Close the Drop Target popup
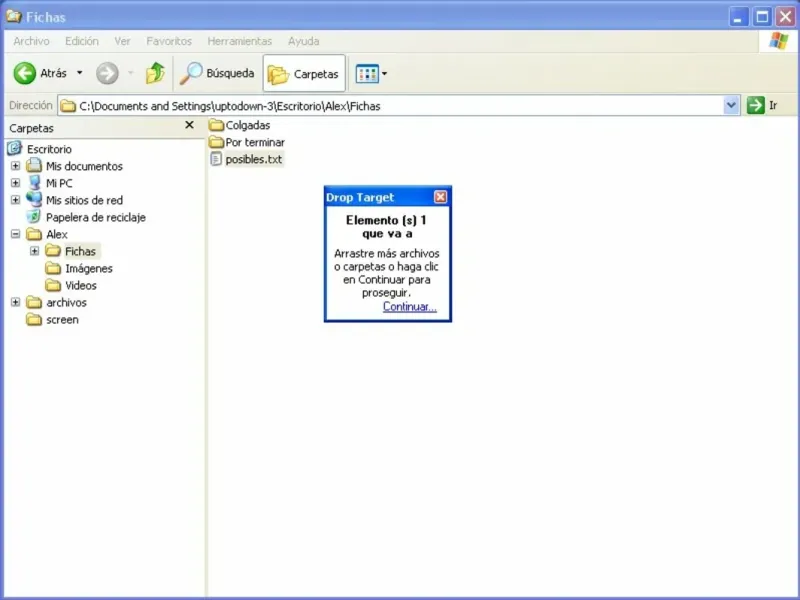Viewport: 800px width, 600px height. pos(440,197)
